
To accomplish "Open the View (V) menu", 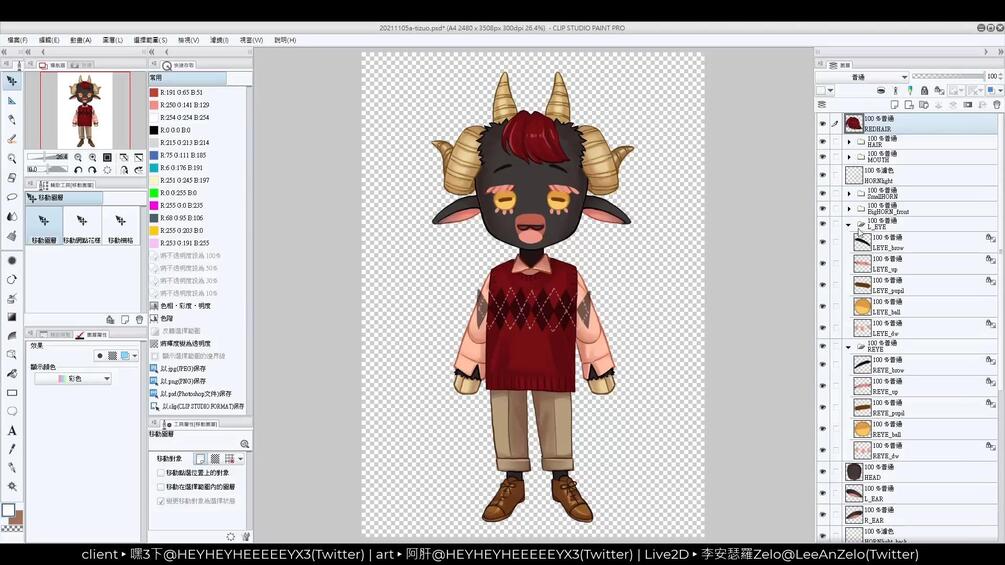I will (188, 40).
